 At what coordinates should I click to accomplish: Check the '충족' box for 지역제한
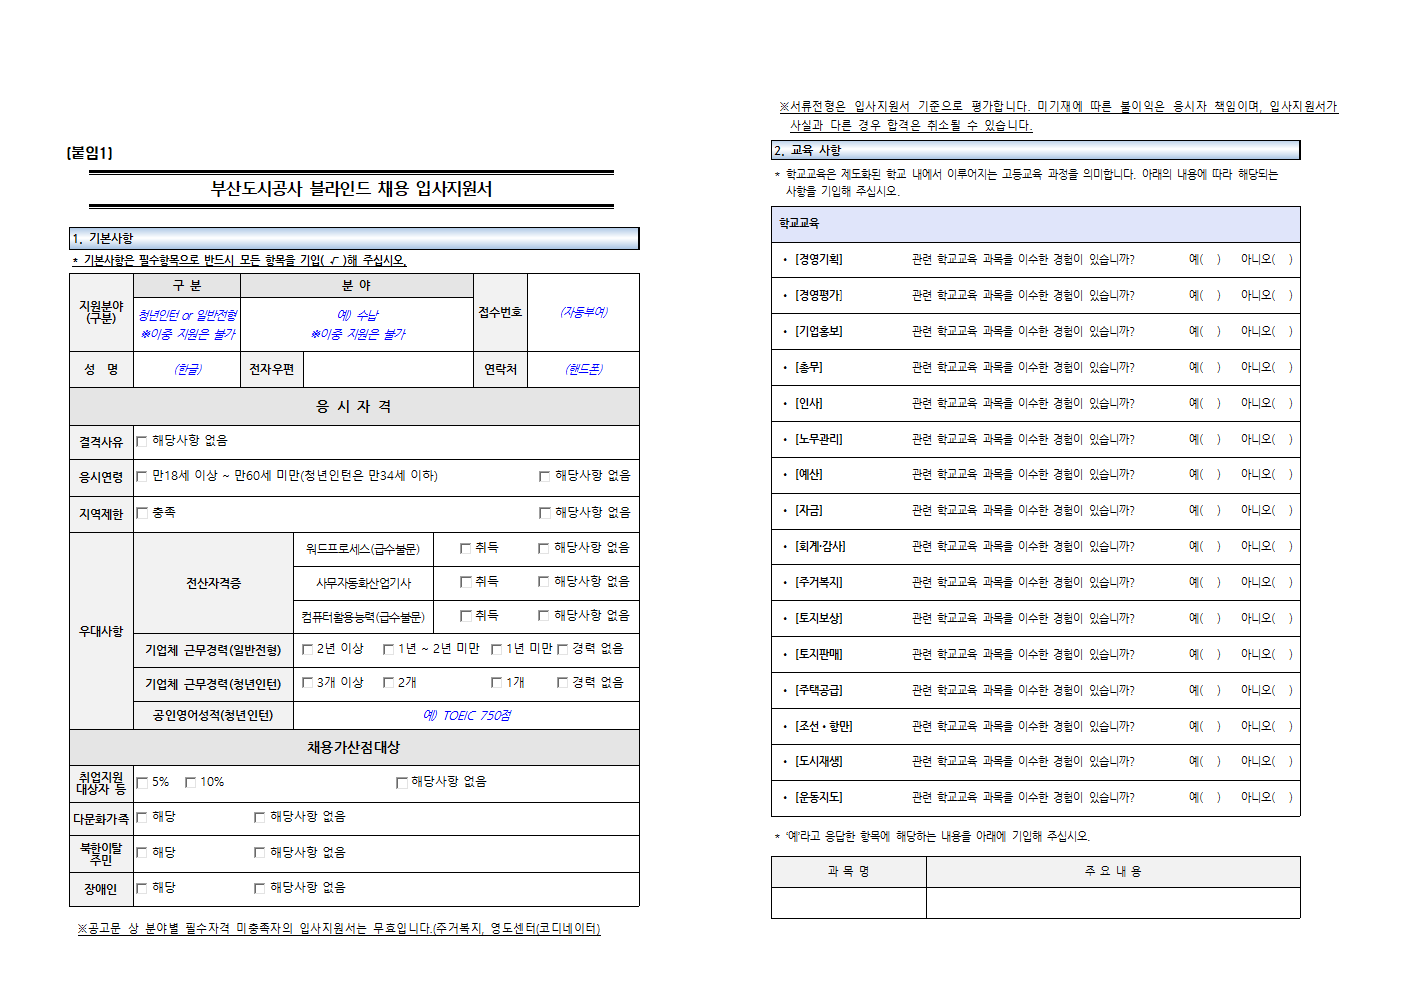click(142, 513)
